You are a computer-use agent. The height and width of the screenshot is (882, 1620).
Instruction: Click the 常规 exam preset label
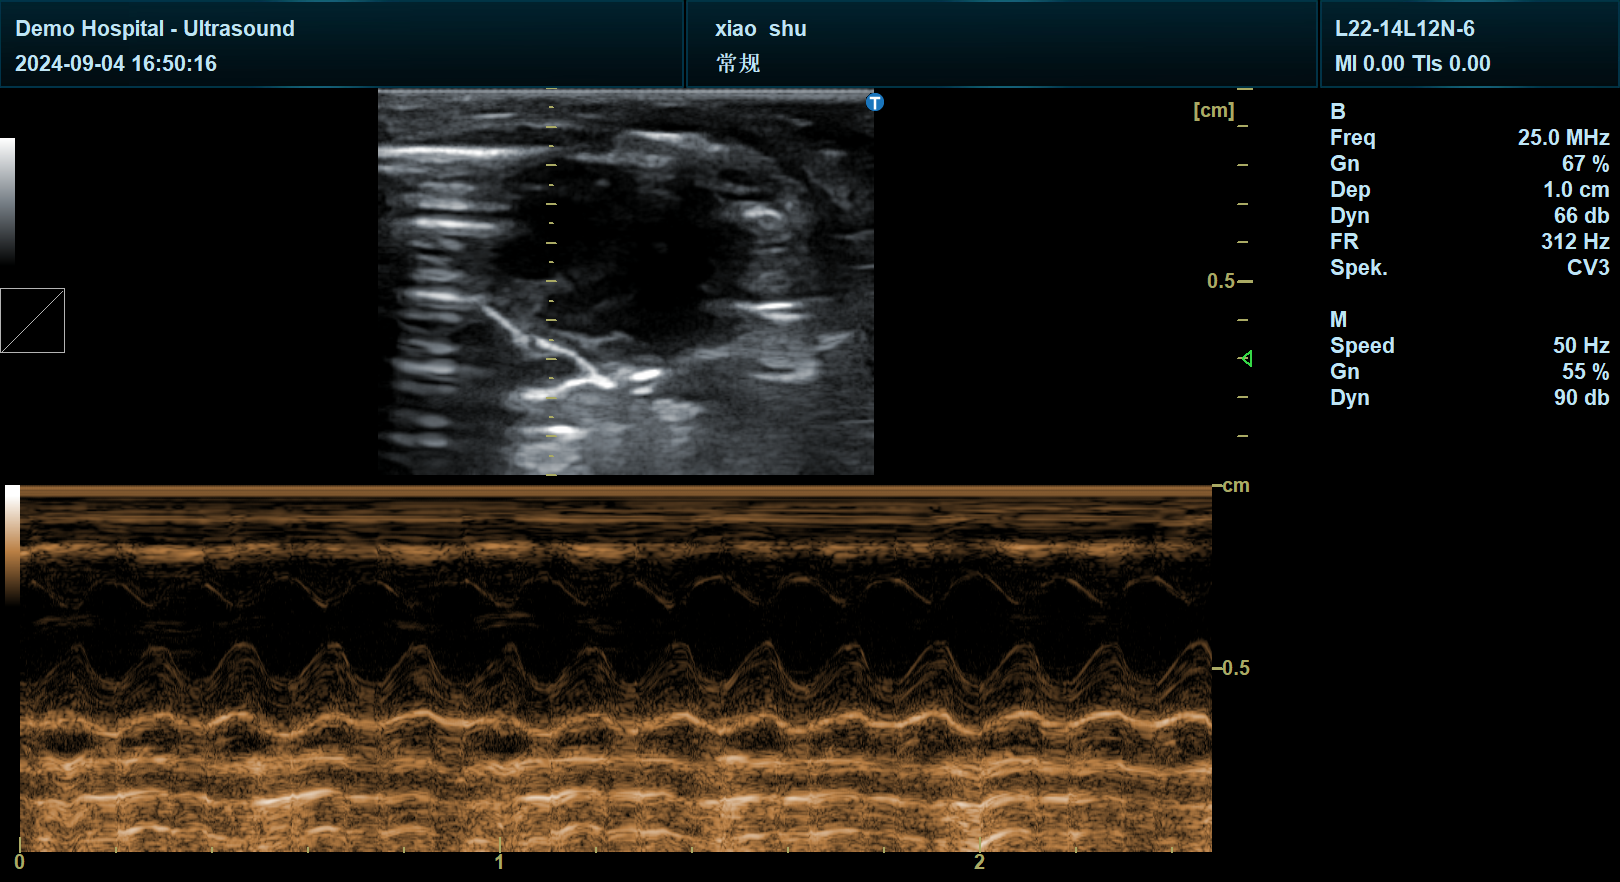(x=738, y=64)
